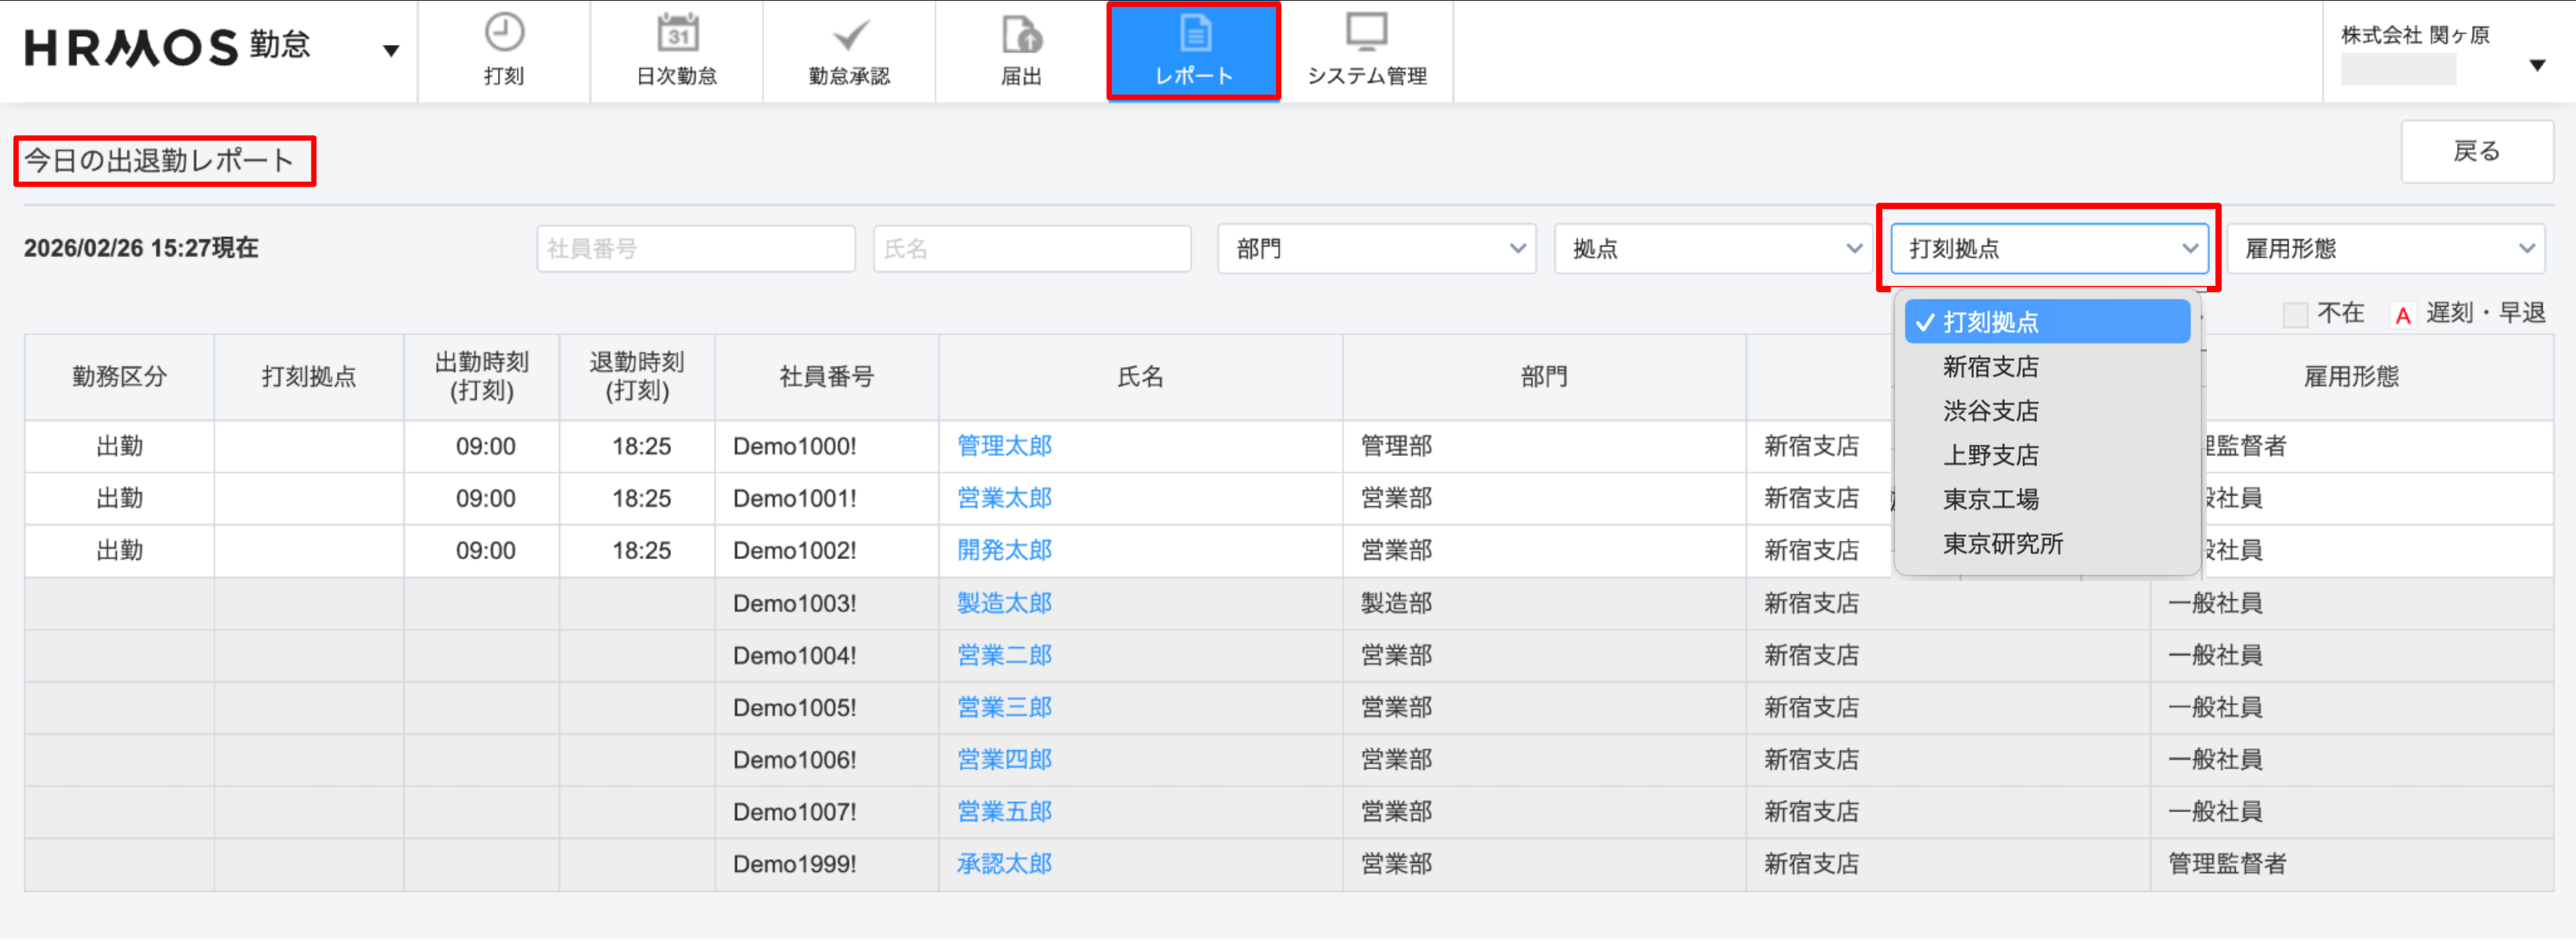
Task: Expand arrow next to HRMOS logo
Action: [x=391, y=51]
